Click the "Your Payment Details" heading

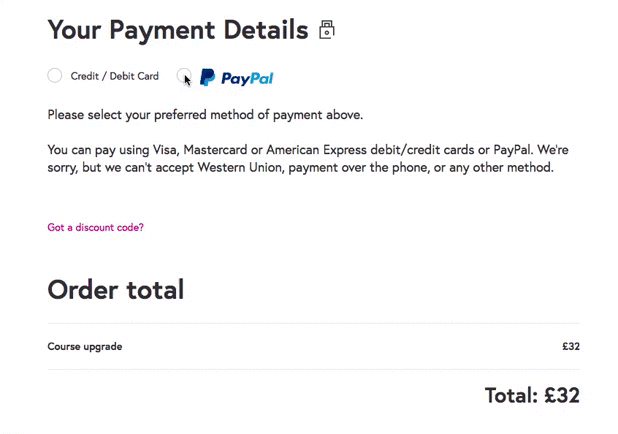177,30
